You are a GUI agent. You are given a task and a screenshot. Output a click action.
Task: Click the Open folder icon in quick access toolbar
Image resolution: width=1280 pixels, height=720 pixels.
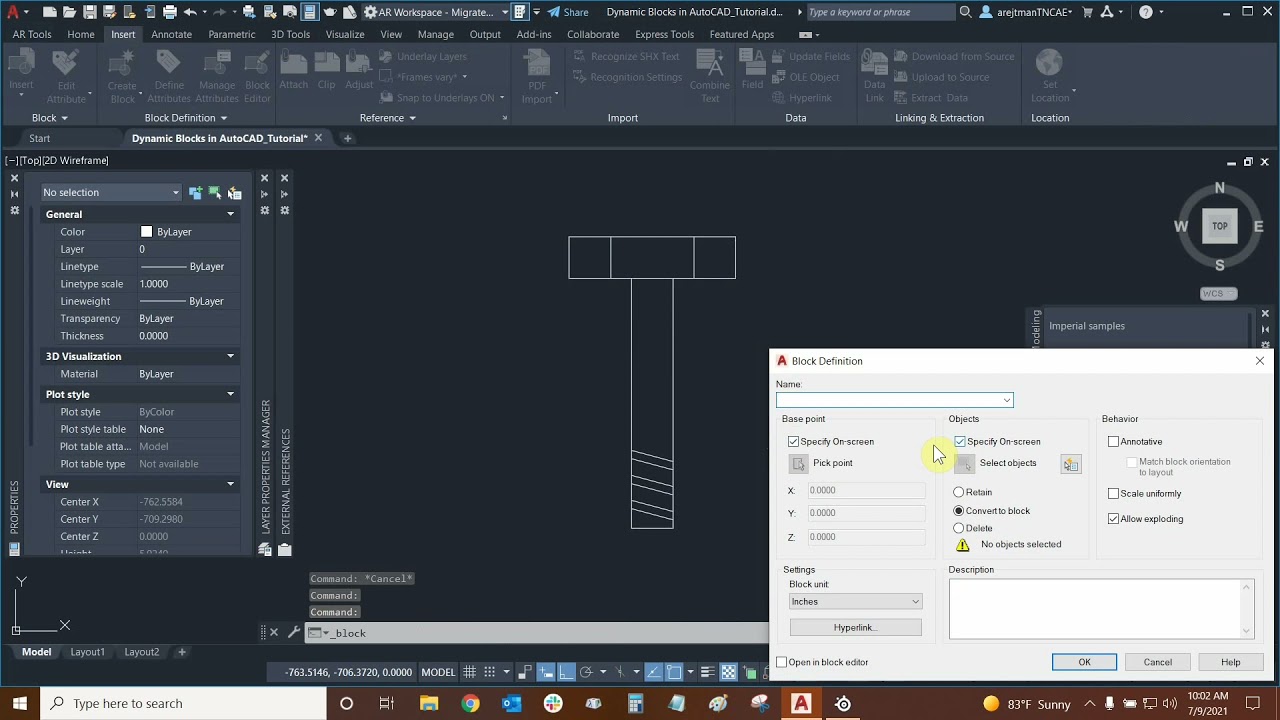point(69,12)
